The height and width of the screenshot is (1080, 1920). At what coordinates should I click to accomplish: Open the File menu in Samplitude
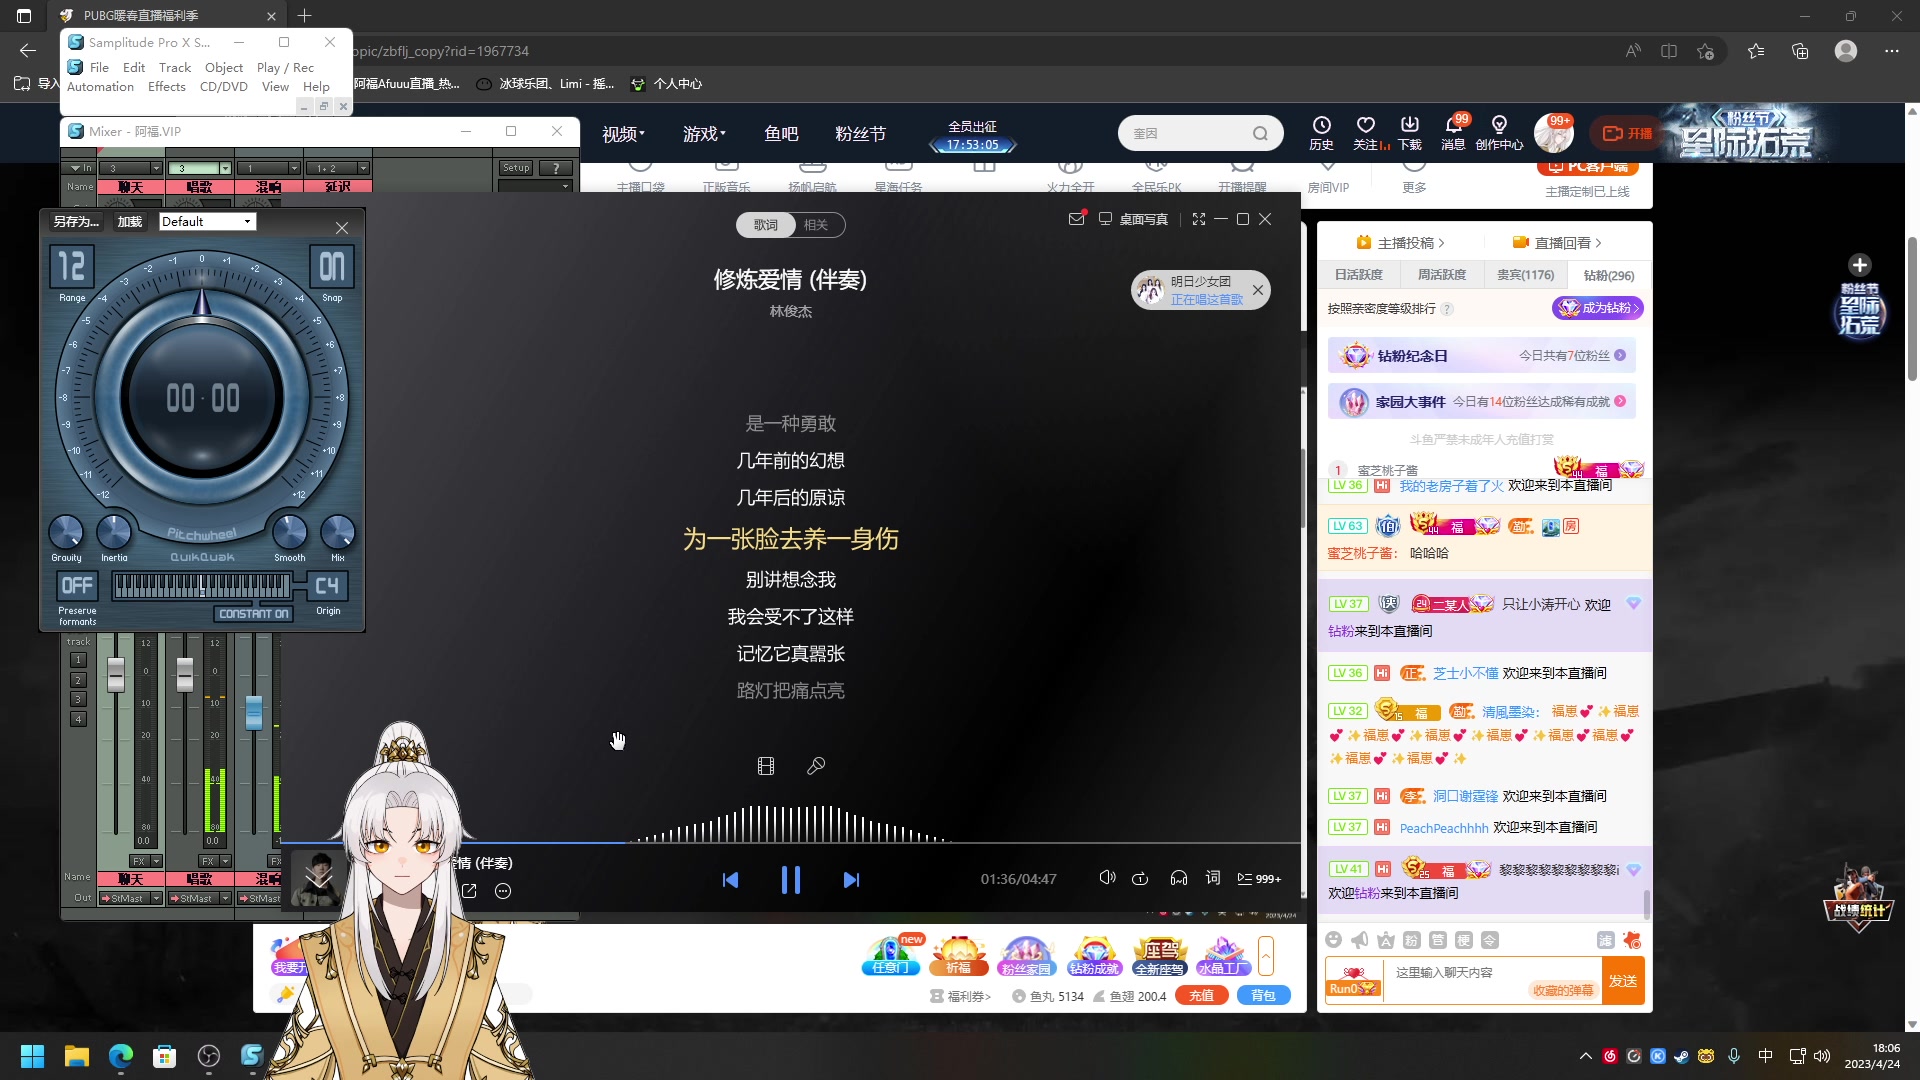click(x=99, y=67)
